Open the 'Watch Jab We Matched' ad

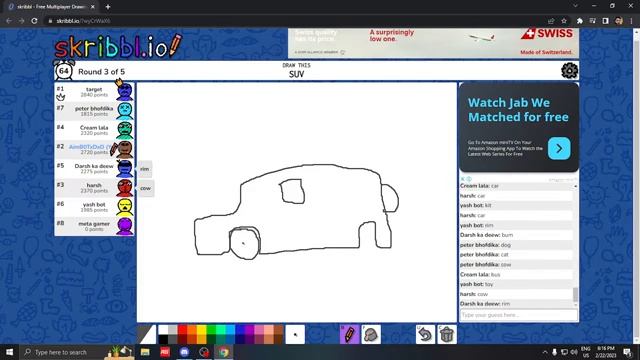pyautogui.click(x=519, y=127)
